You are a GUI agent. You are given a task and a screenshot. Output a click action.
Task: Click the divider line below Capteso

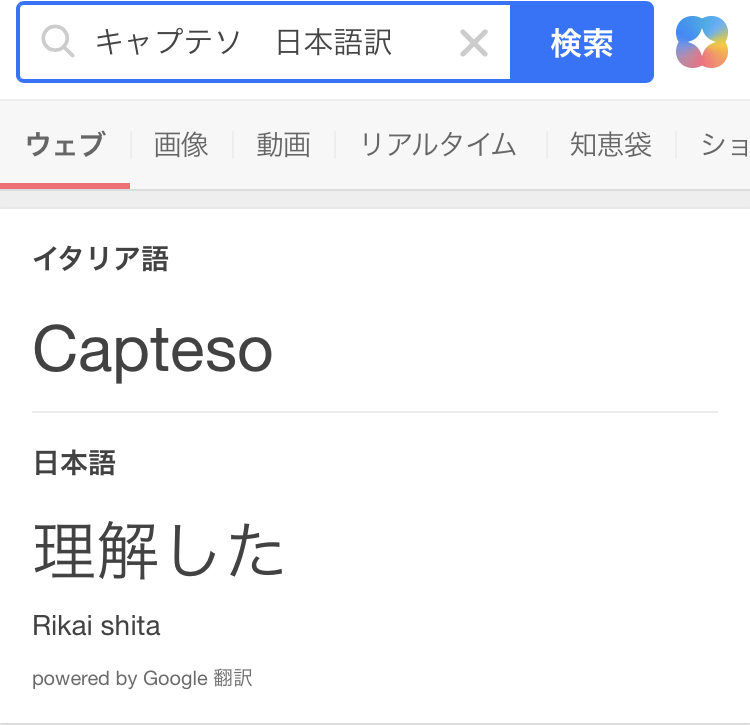[x=375, y=412]
